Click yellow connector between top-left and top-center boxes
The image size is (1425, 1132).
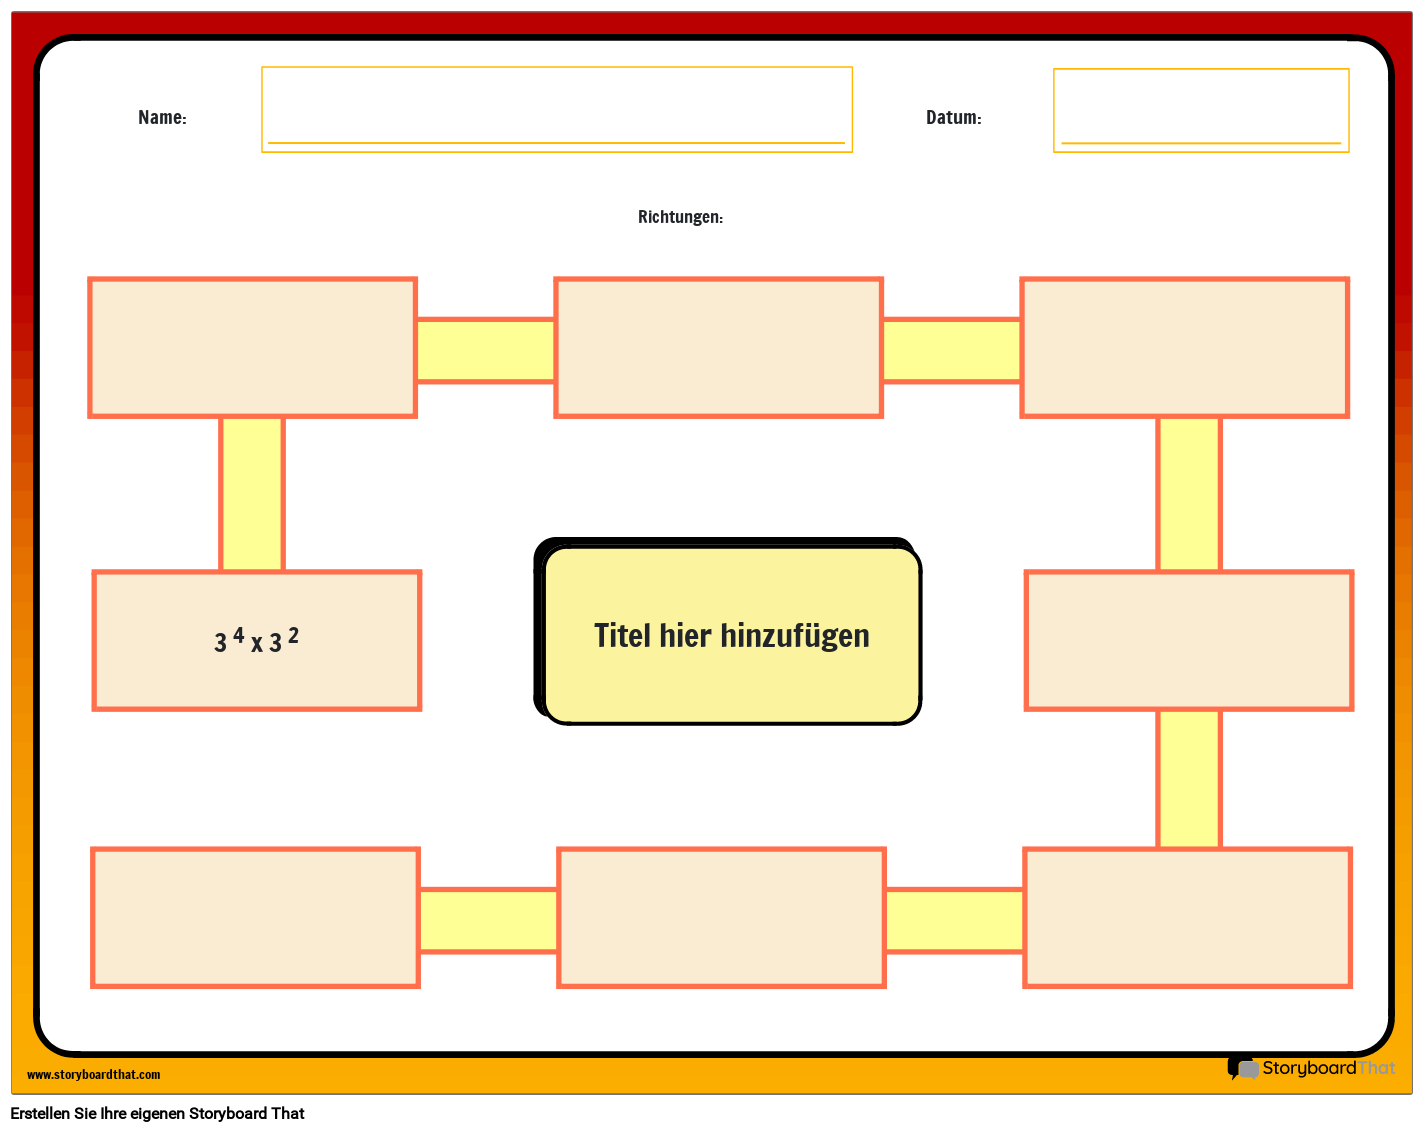tap(485, 350)
